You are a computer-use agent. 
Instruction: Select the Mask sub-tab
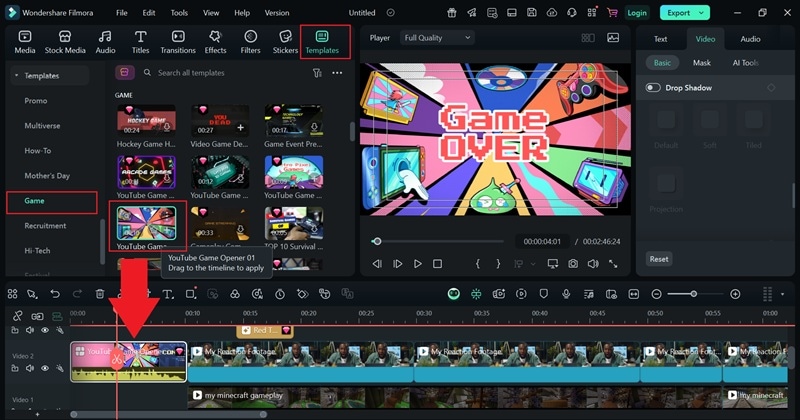(x=702, y=63)
